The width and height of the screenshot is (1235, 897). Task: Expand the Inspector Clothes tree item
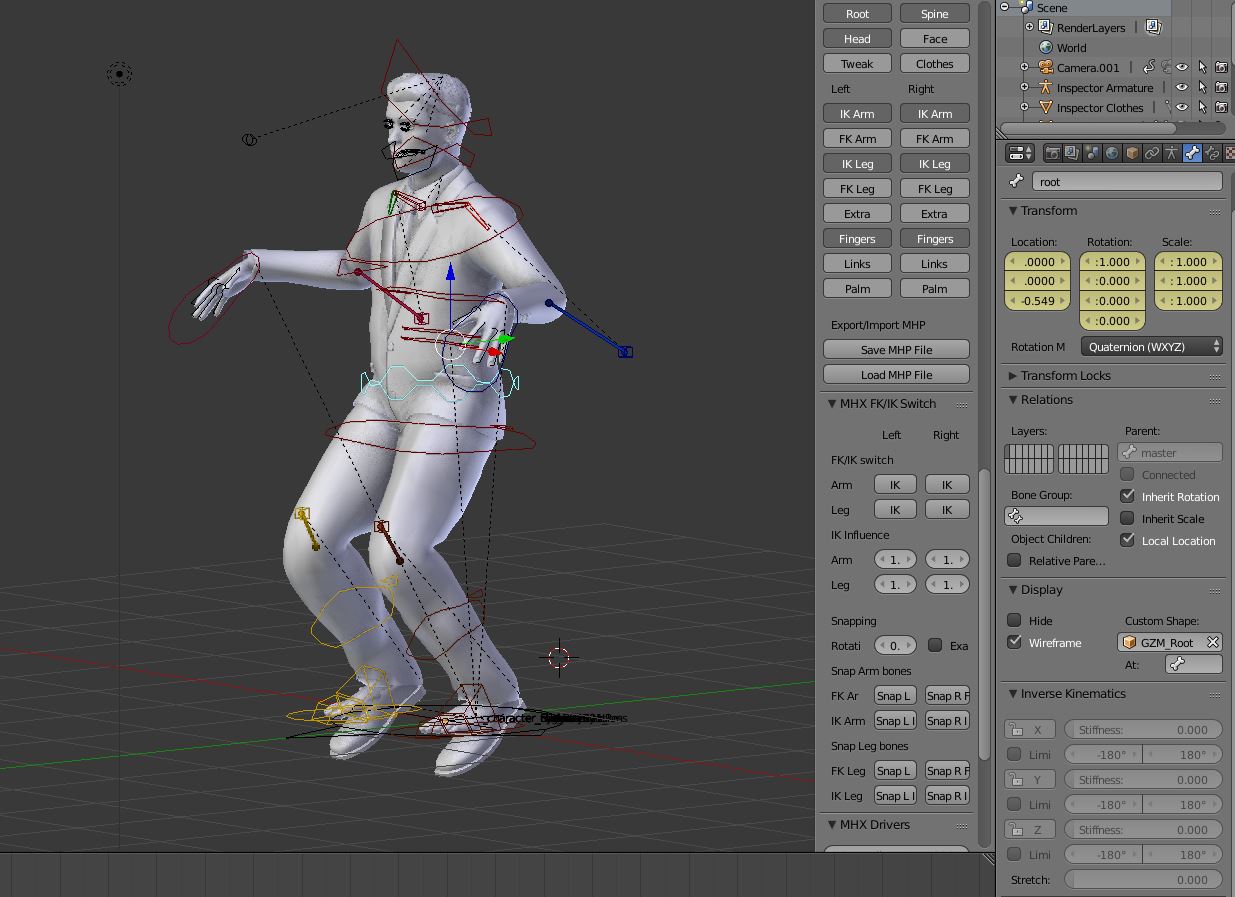1024,107
